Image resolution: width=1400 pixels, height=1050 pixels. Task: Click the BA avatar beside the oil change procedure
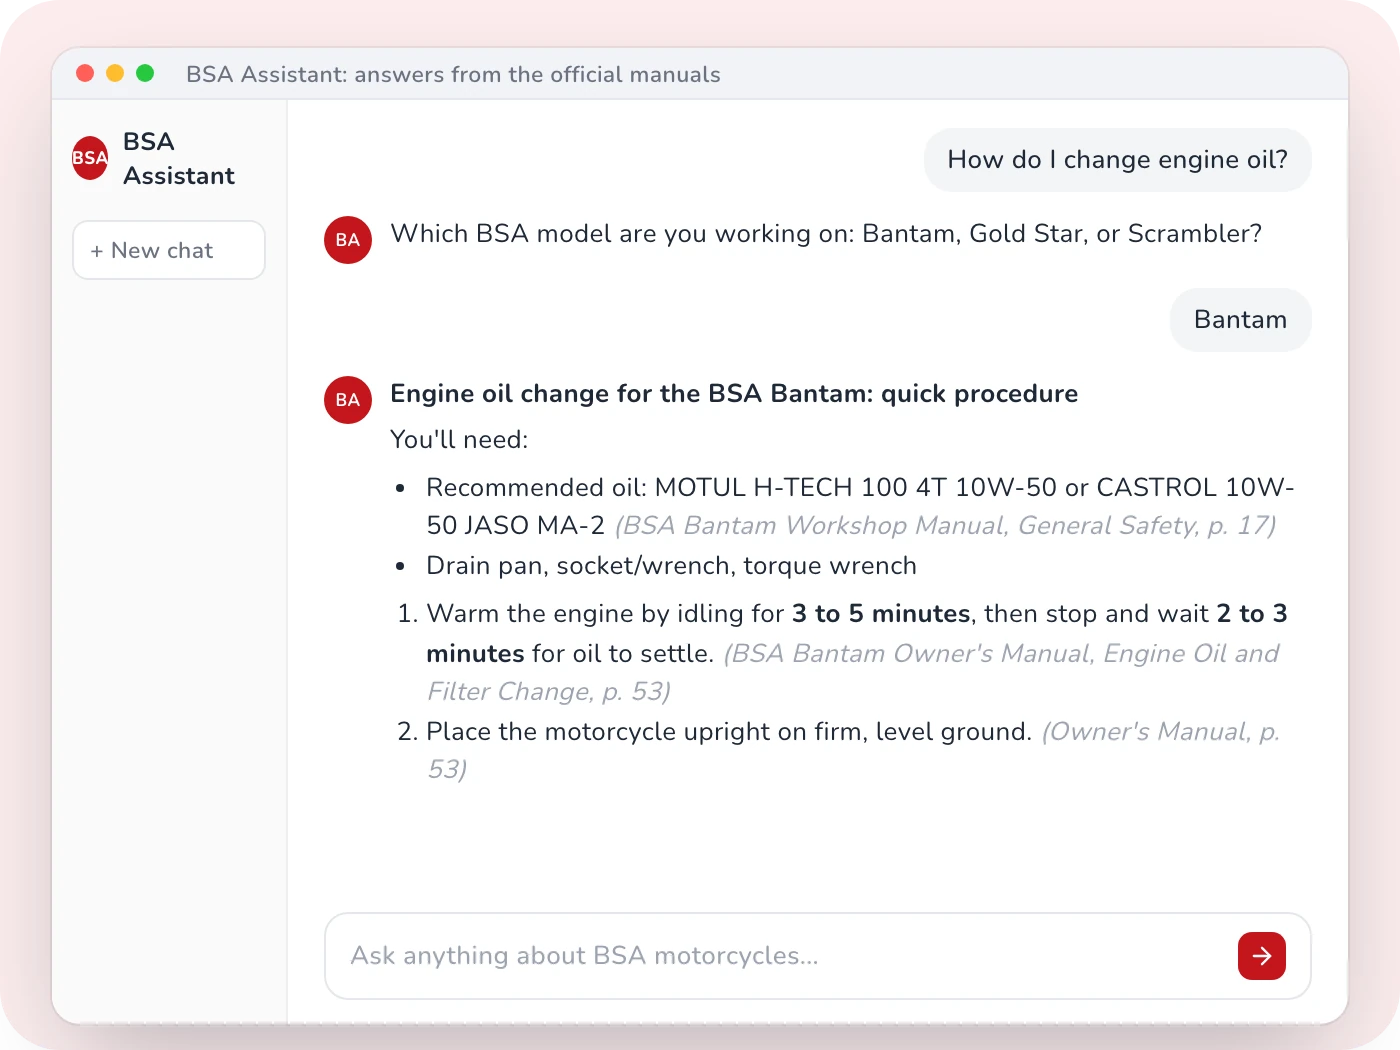coord(348,400)
